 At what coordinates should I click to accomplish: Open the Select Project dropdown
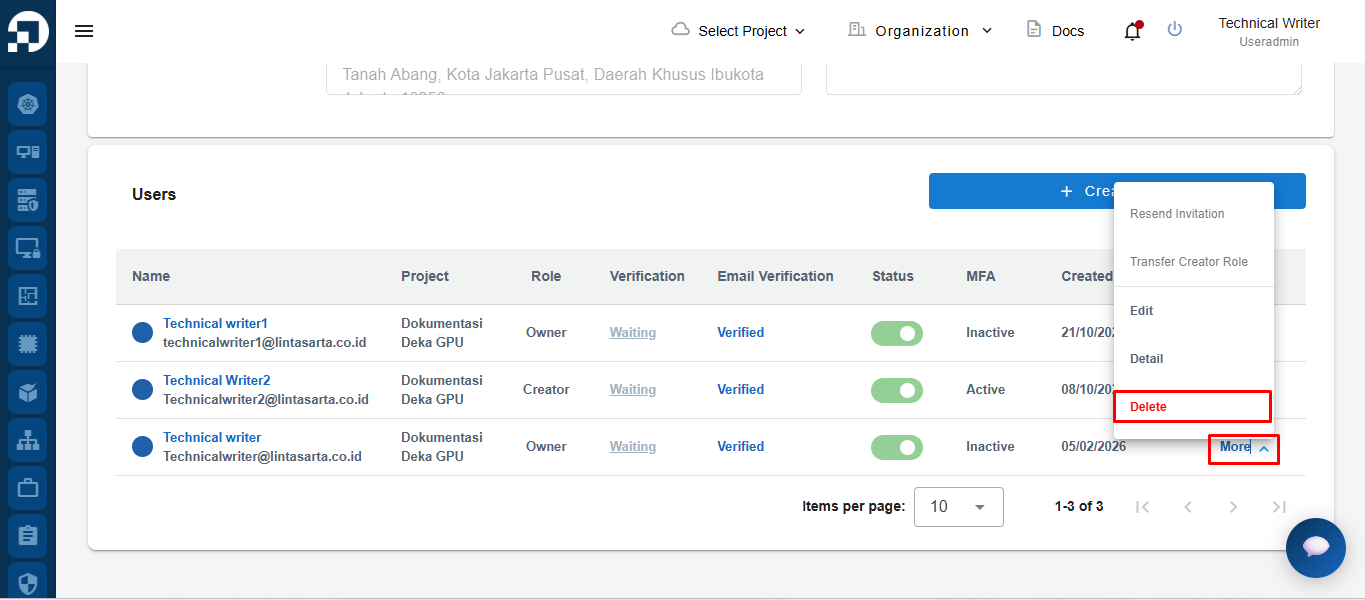coord(738,31)
